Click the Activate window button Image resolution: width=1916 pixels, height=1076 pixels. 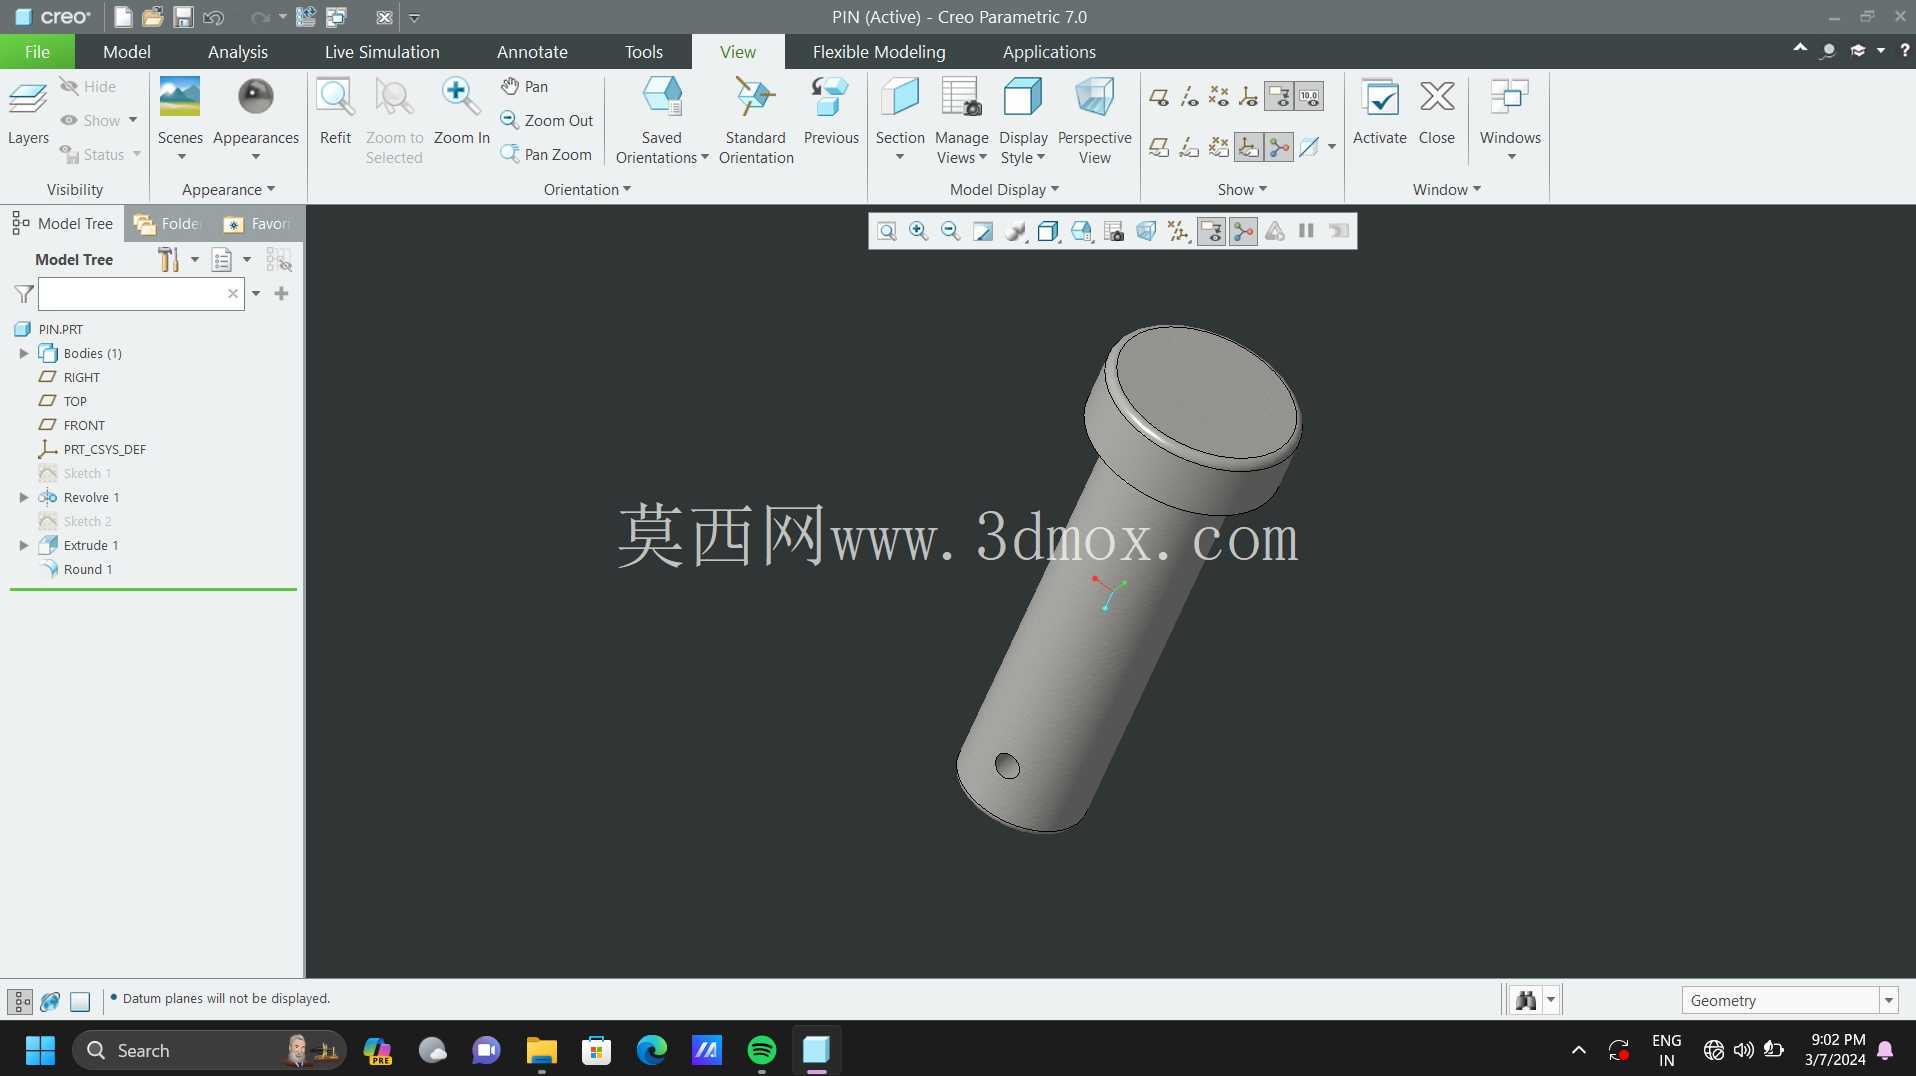[1379, 113]
